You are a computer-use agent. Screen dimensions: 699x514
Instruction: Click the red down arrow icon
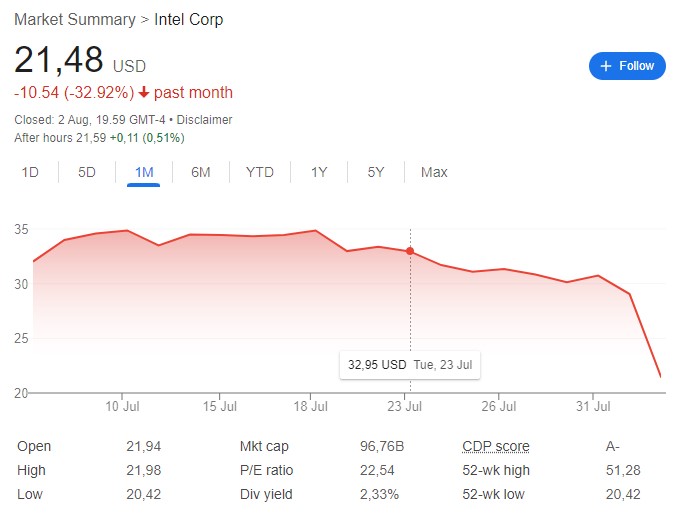(144, 93)
